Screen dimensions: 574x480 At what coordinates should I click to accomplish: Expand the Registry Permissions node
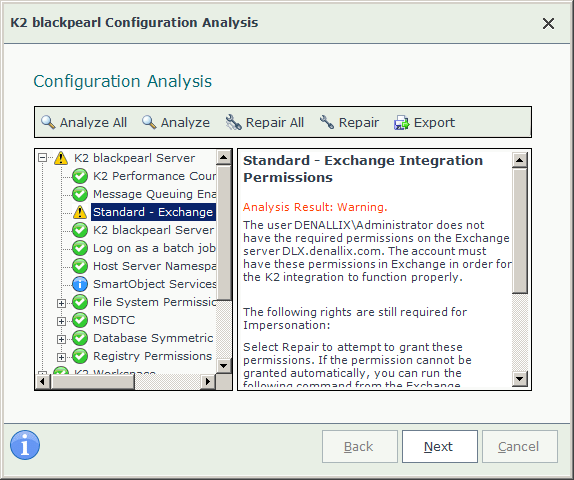pyautogui.click(x=61, y=357)
